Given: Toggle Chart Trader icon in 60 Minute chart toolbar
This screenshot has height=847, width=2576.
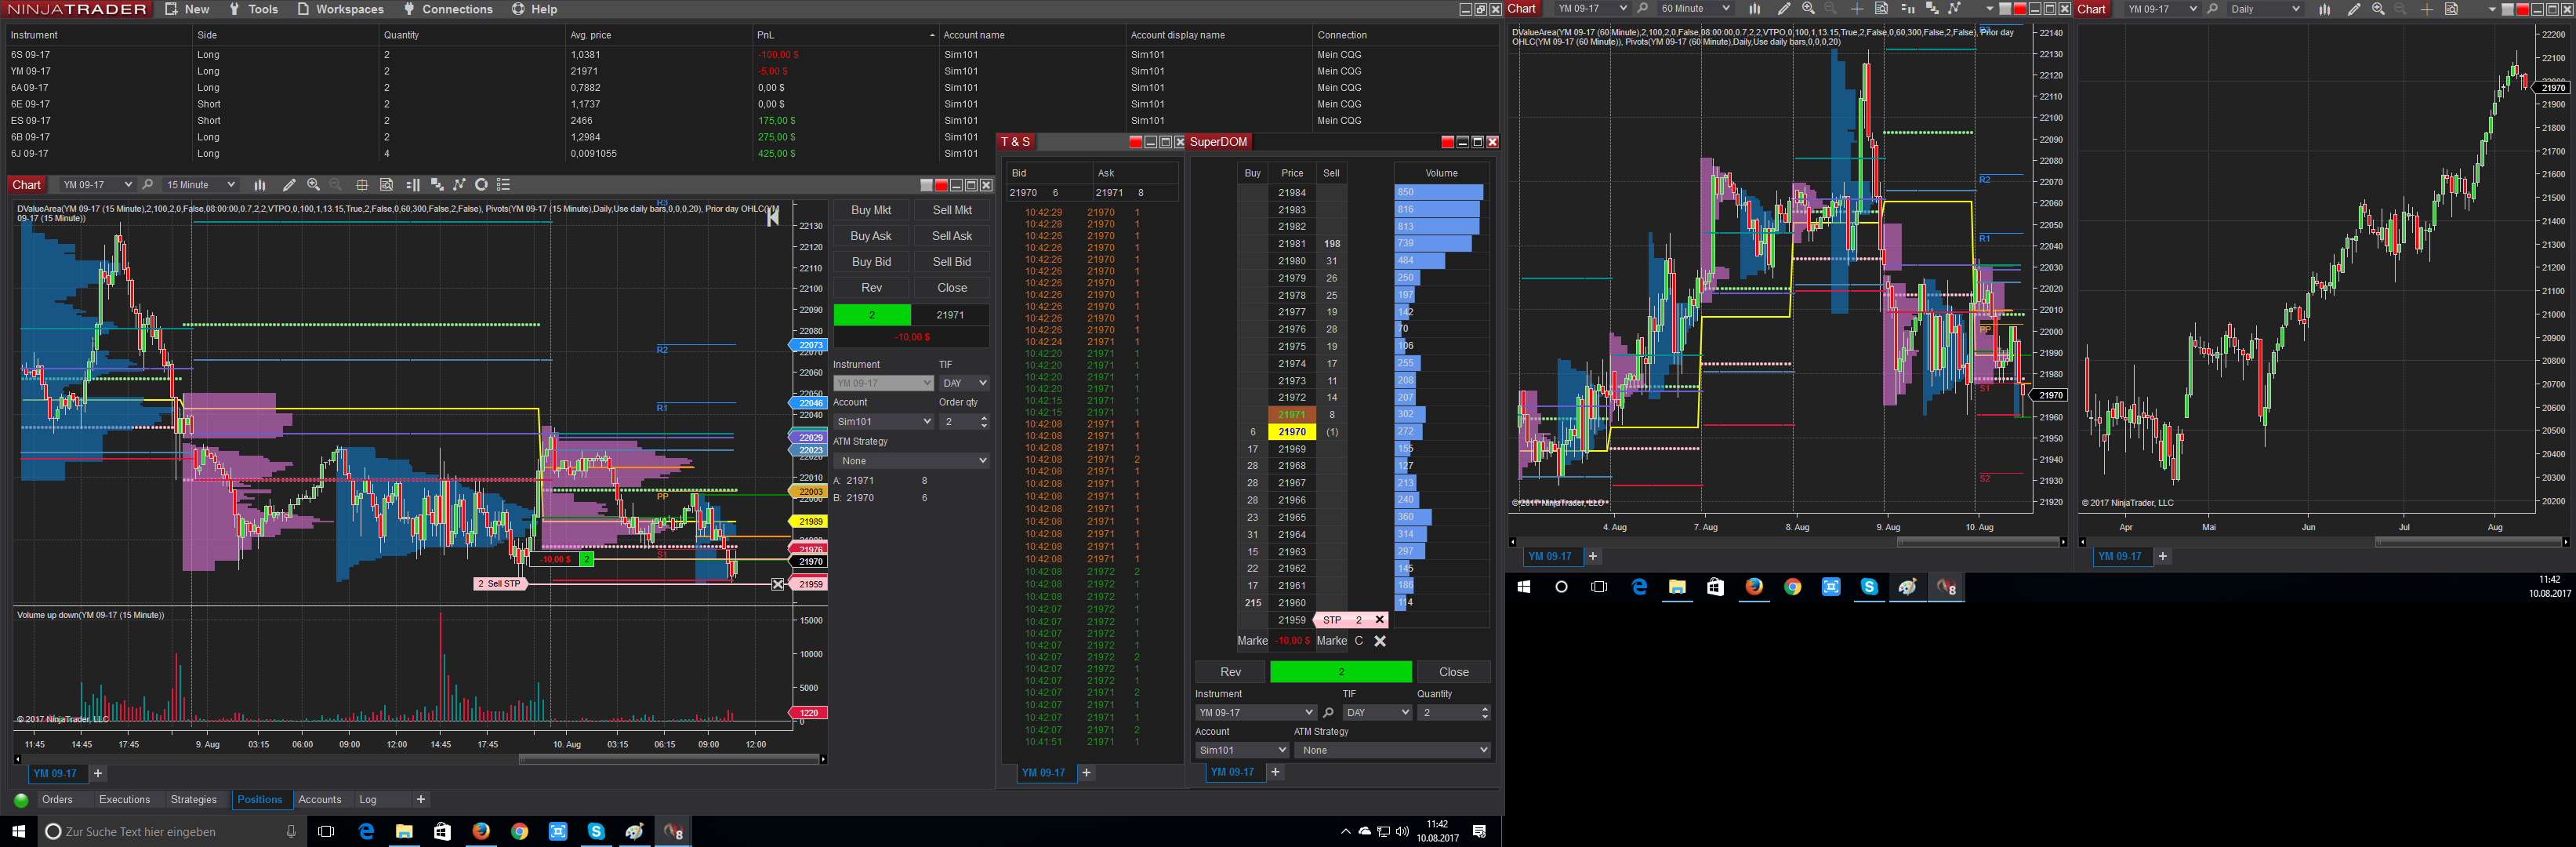Looking at the screenshot, I should click(x=1907, y=9).
